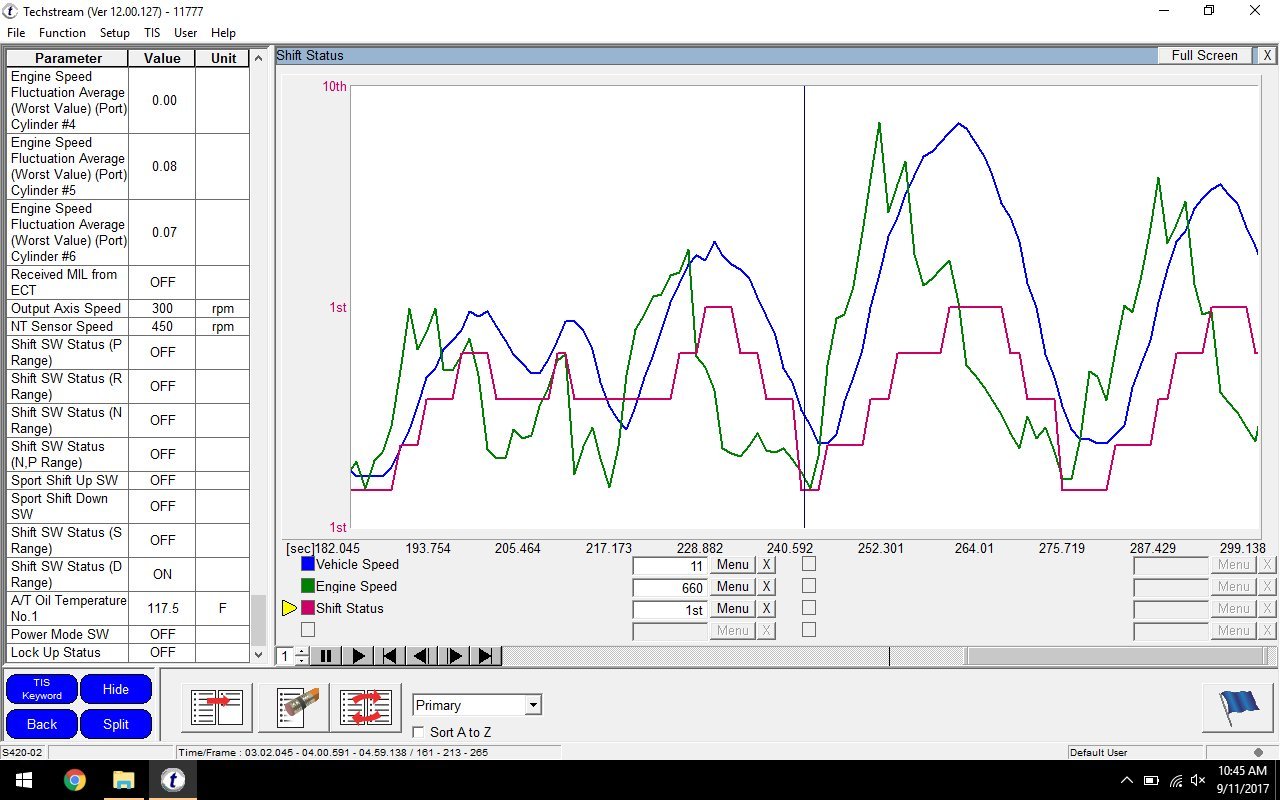Tick the checkbox on the Engine Speed row
Viewport: 1280px width, 800px height.
point(809,586)
